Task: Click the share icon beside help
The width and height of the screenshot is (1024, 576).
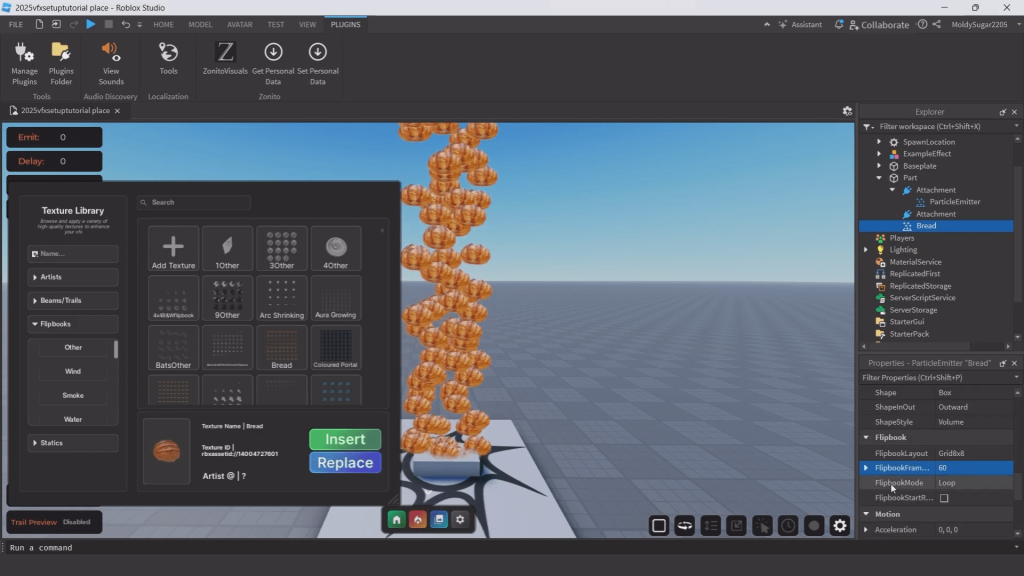Action: (936, 24)
